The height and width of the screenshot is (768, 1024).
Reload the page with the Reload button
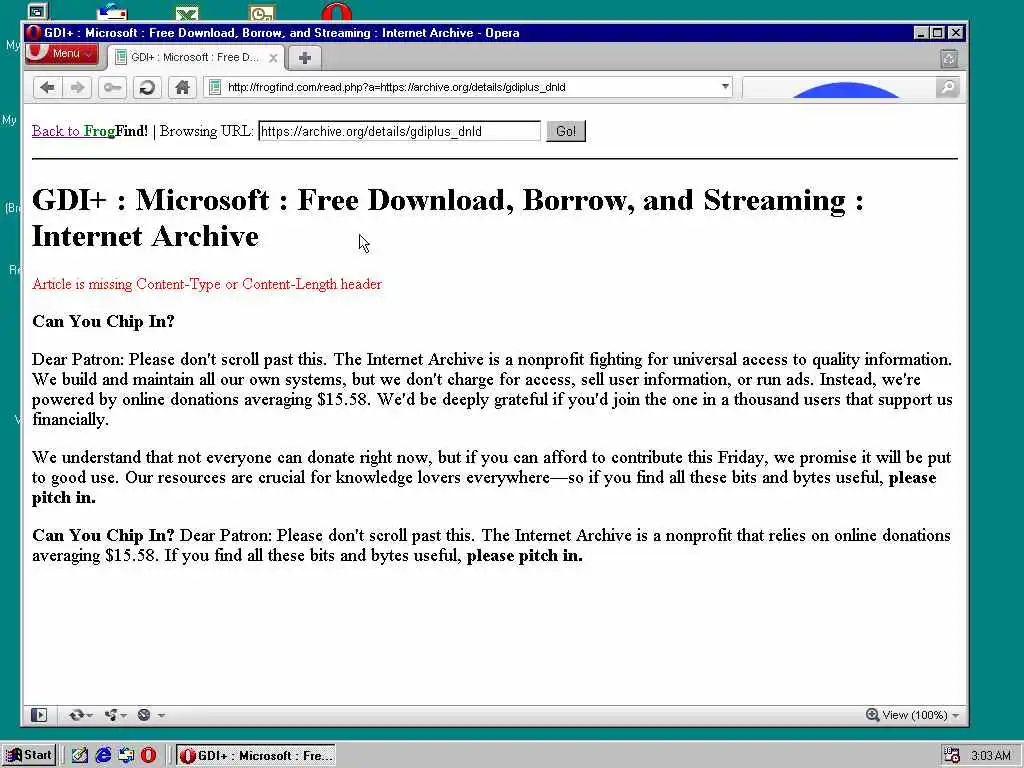point(147,88)
